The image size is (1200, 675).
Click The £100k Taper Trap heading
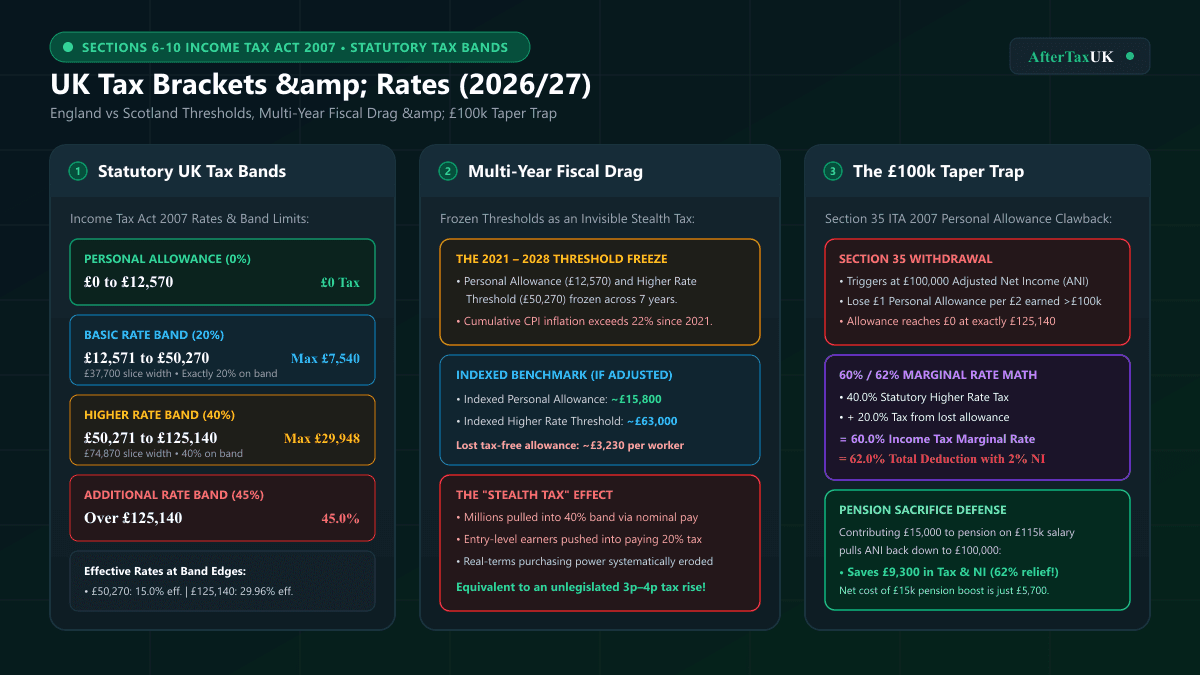tap(938, 171)
